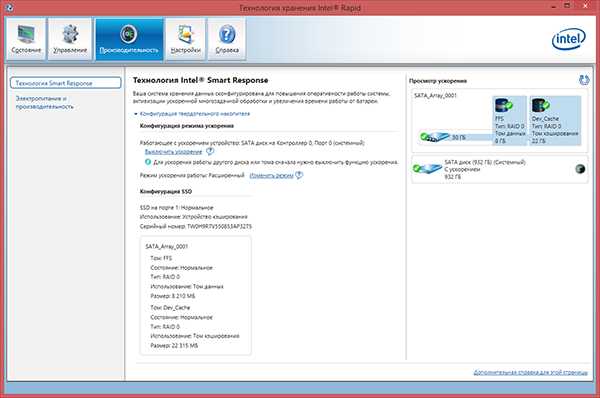Open the Настройки settings tab
600x398 pixels.
coord(186,39)
